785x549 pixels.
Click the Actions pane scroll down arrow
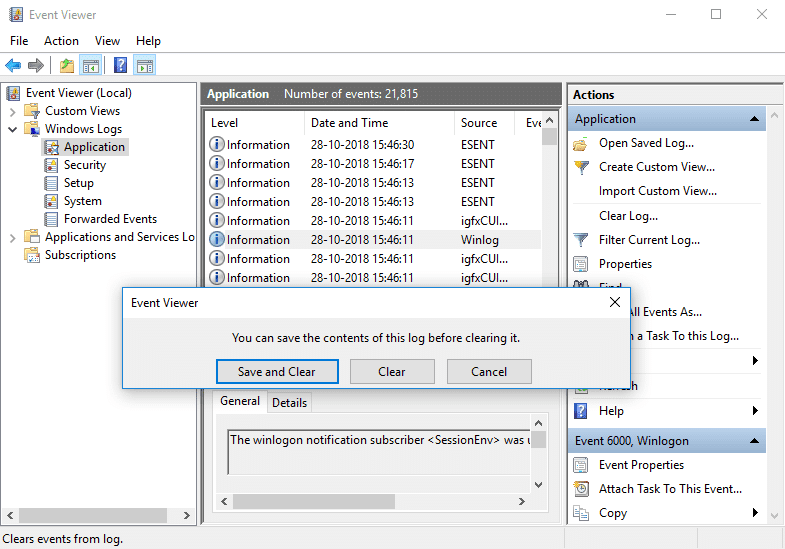pos(774,515)
